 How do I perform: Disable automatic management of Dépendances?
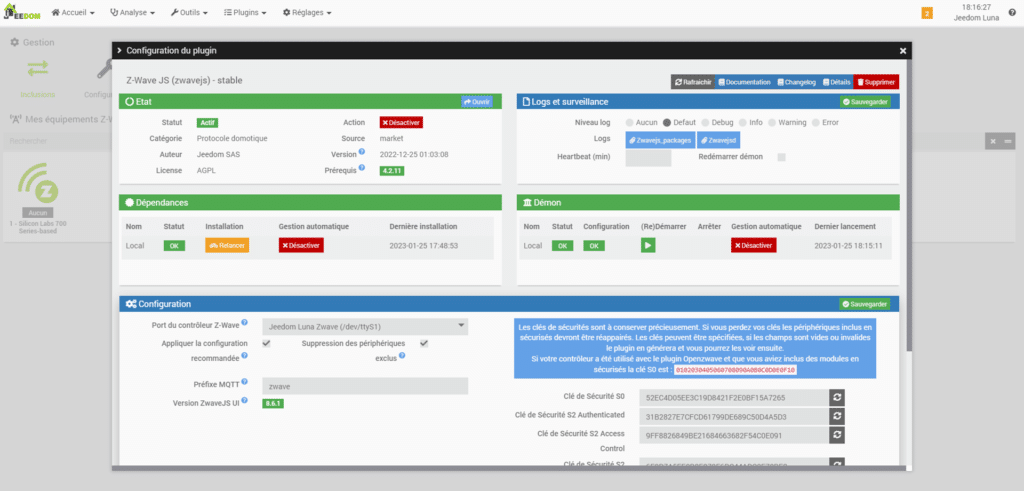pyautogui.click(x=301, y=246)
